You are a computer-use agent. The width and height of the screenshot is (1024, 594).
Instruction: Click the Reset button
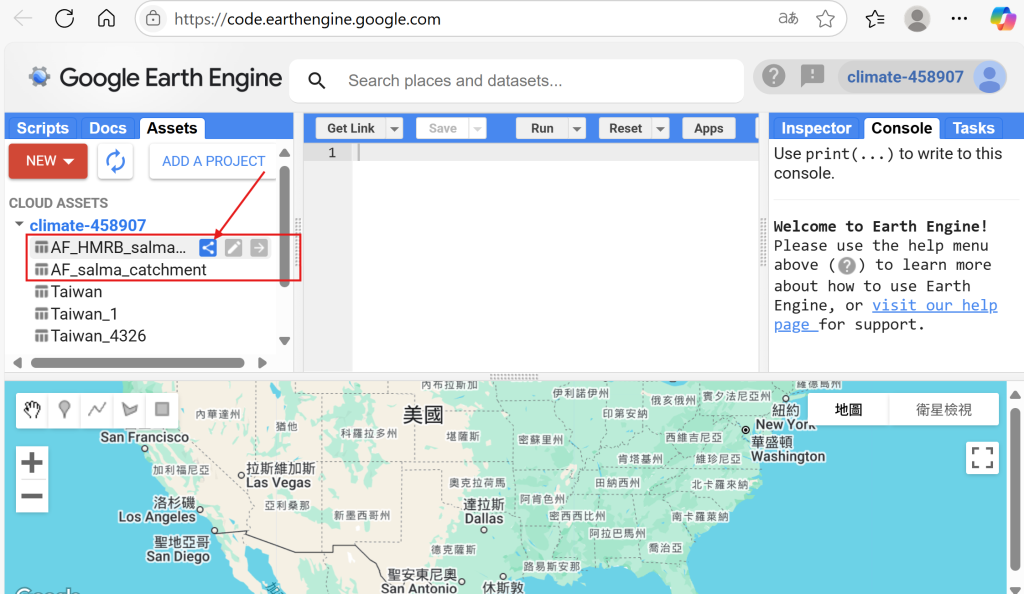[626, 129]
